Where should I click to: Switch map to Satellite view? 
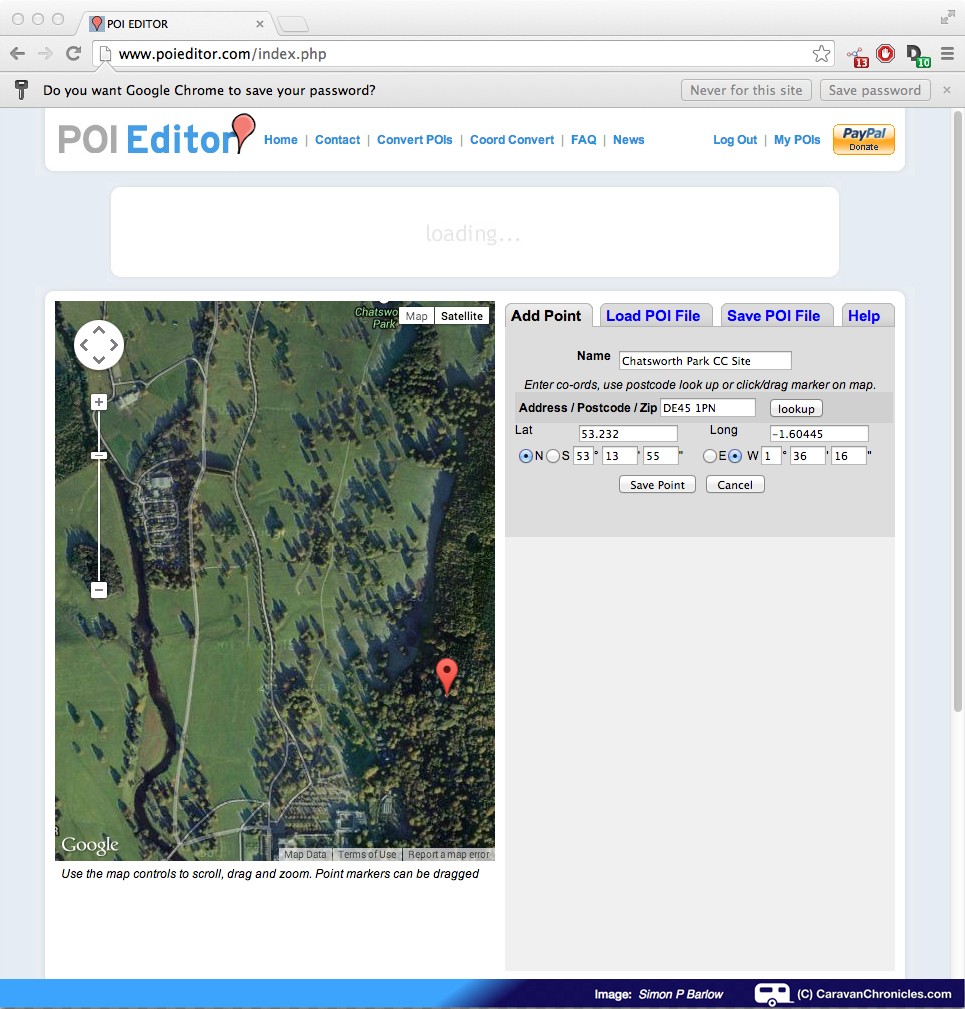click(462, 316)
